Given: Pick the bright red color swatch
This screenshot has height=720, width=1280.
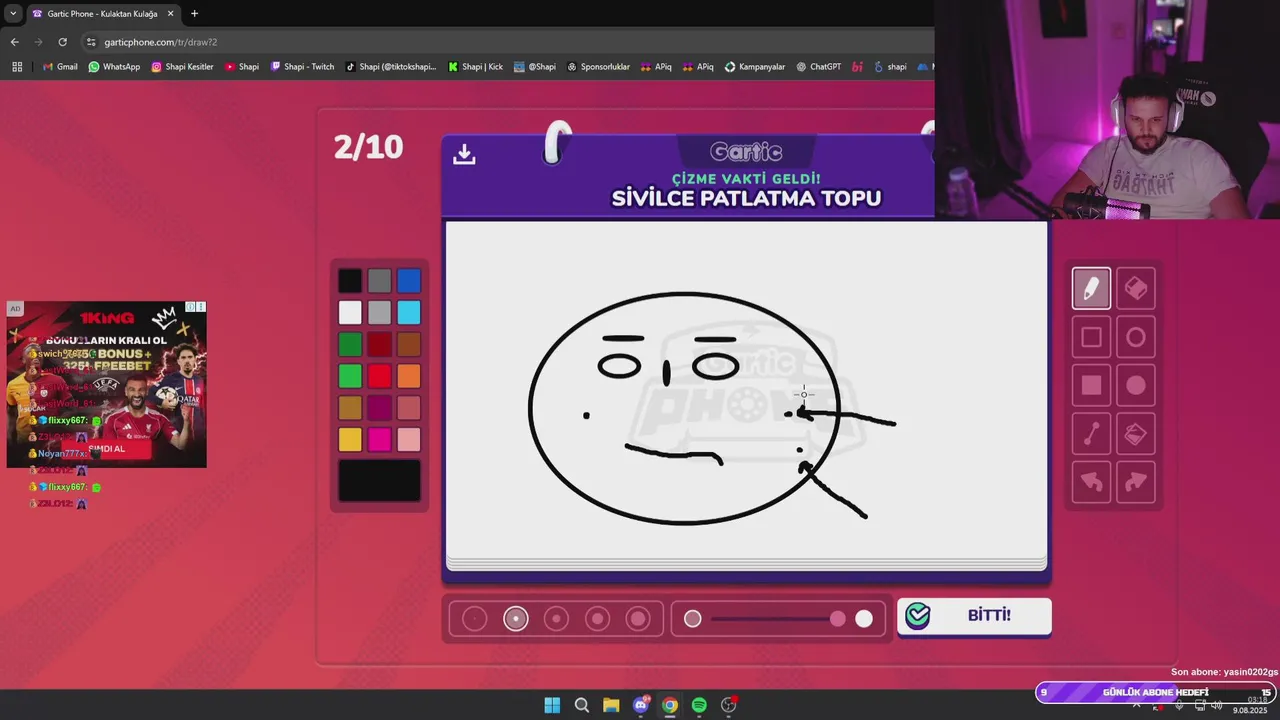Looking at the screenshot, I should (x=379, y=376).
